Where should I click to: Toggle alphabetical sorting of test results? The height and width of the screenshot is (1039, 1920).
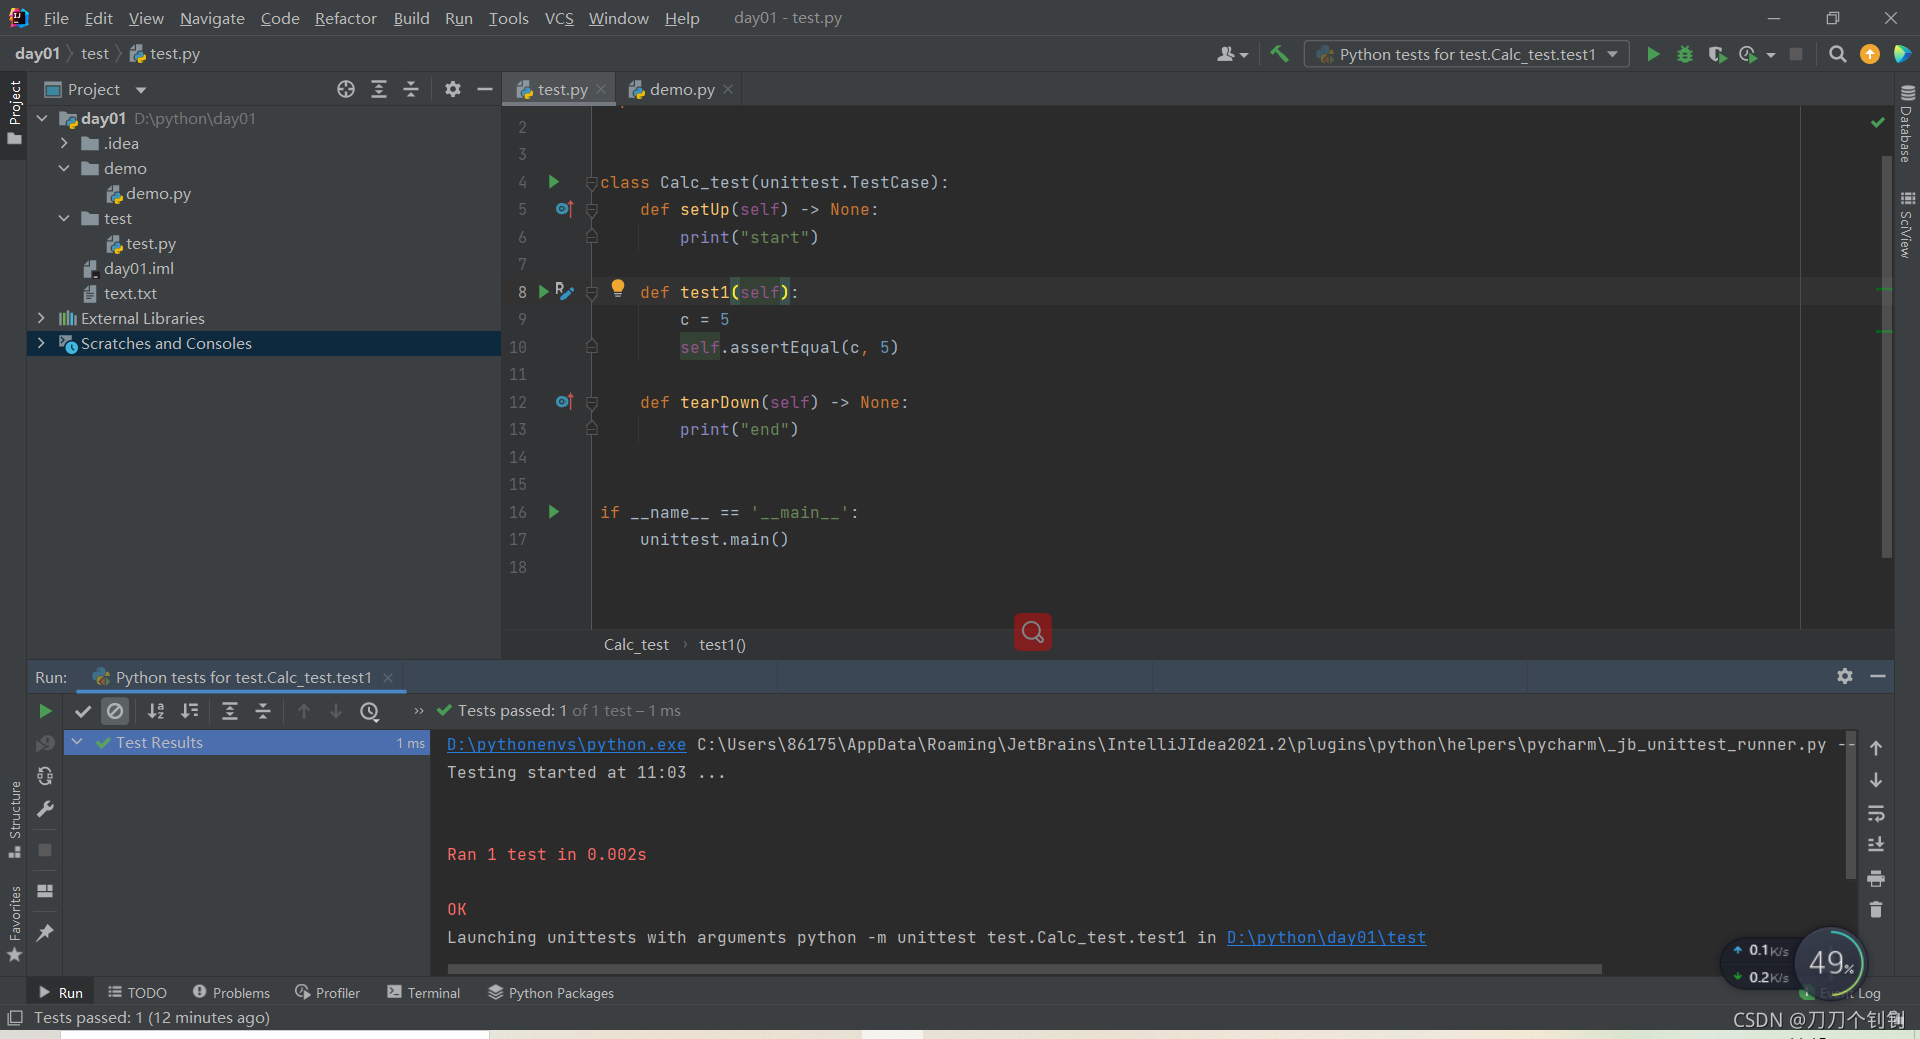pos(155,711)
